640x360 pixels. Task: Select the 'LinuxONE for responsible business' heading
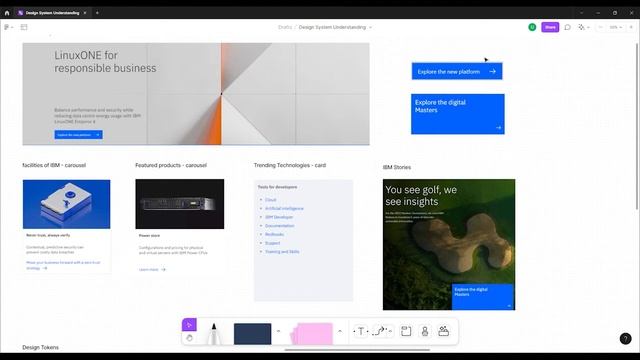coord(105,62)
